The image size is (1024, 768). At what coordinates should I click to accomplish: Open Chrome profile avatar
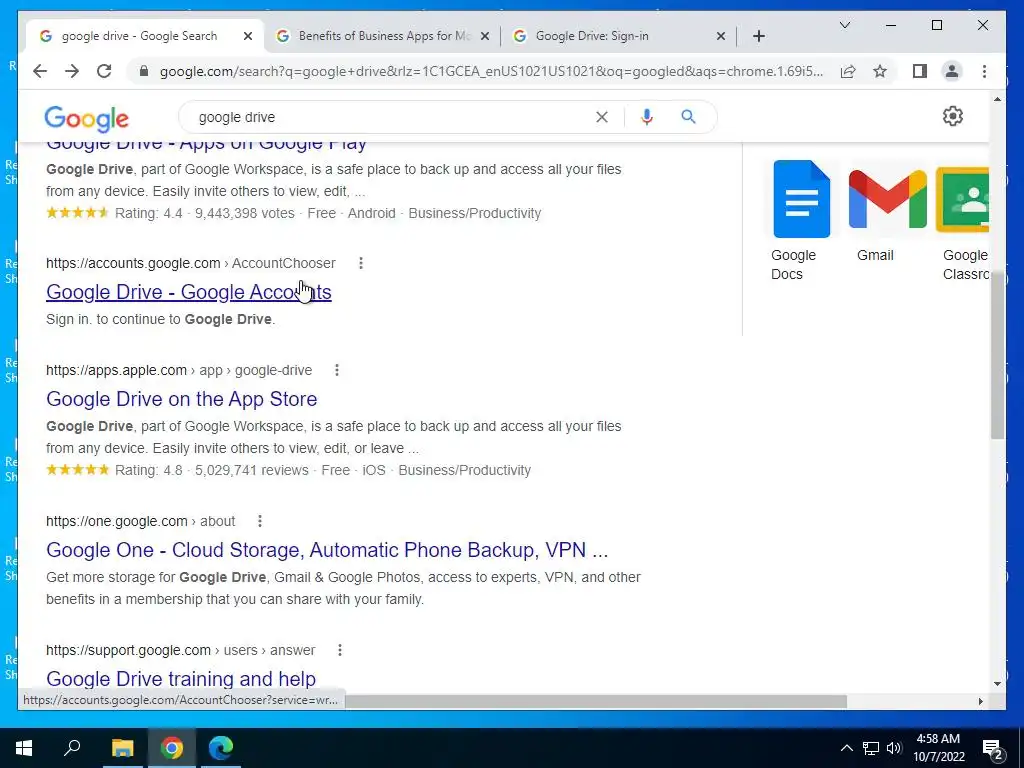(x=952, y=71)
